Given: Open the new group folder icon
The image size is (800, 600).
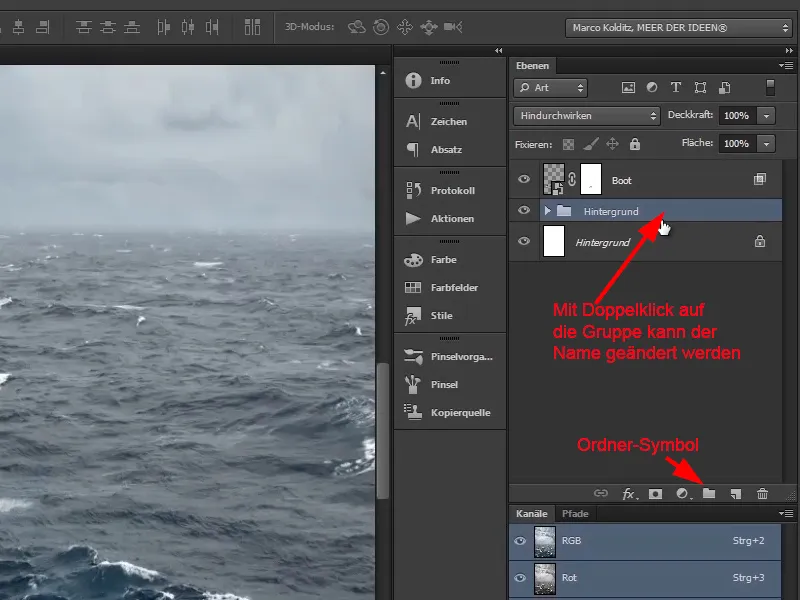Looking at the screenshot, I should 709,493.
